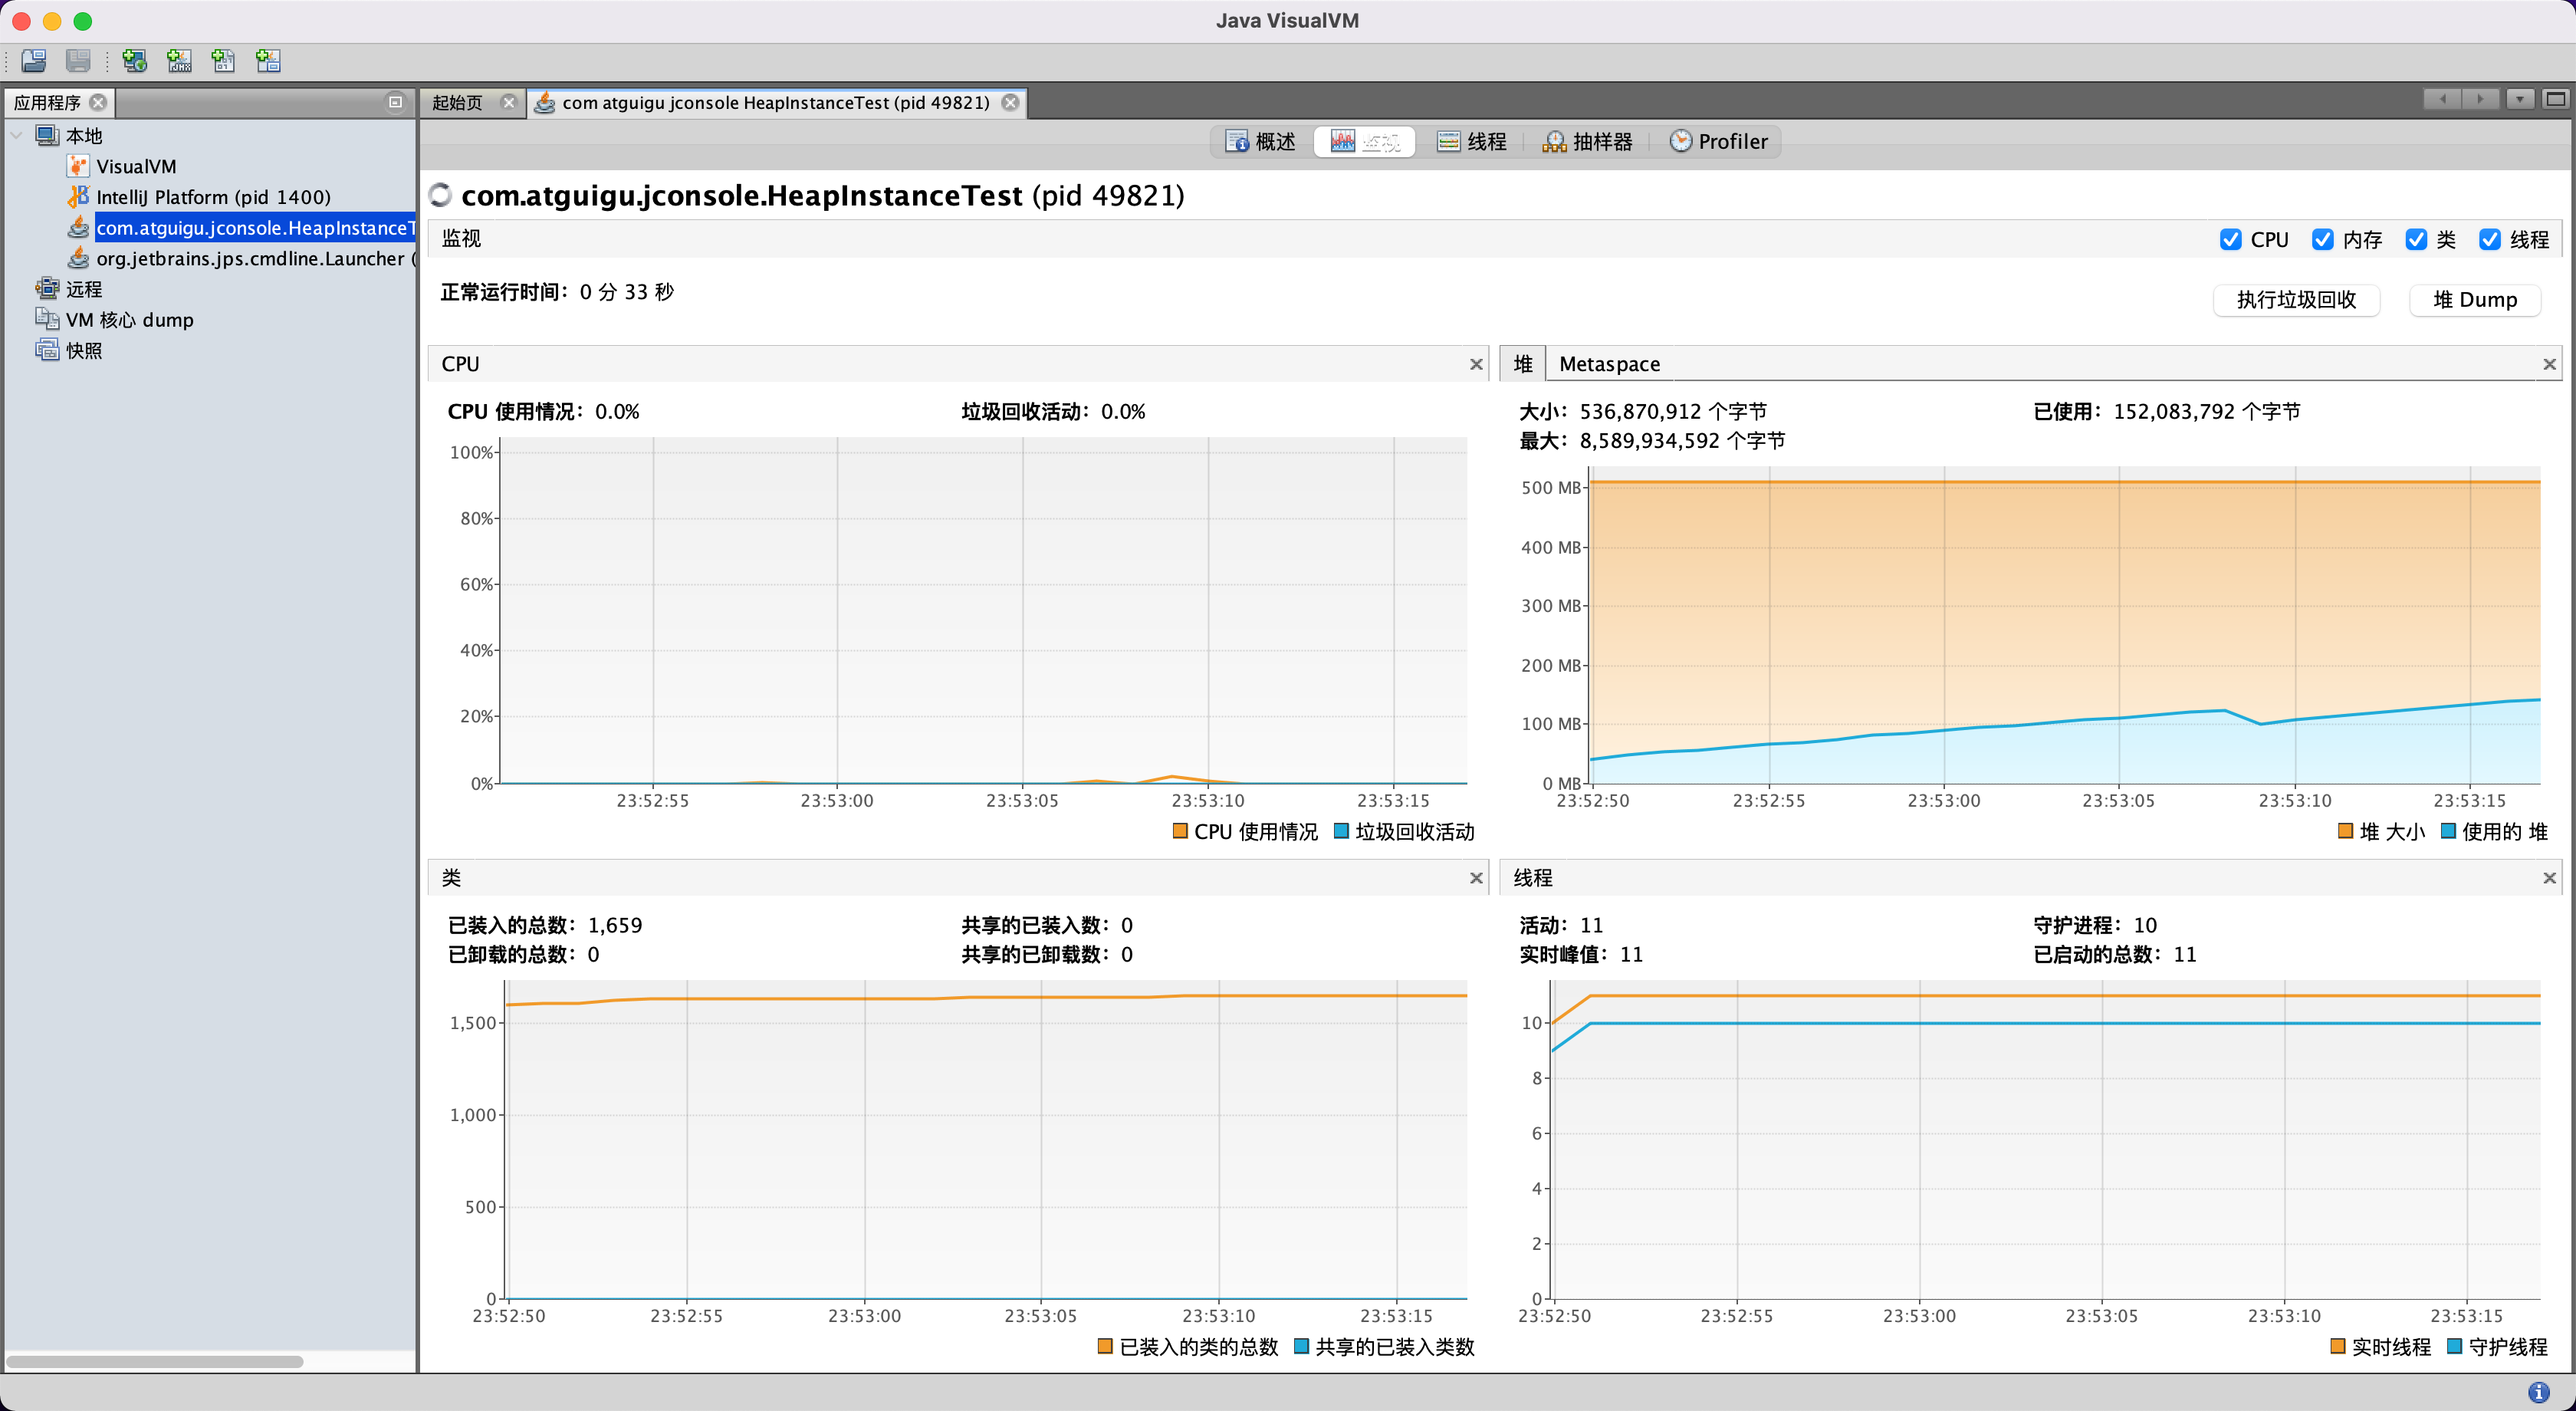Open the 概述 overview tab
The image size is (2576, 1411).
[x=1261, y=142]
